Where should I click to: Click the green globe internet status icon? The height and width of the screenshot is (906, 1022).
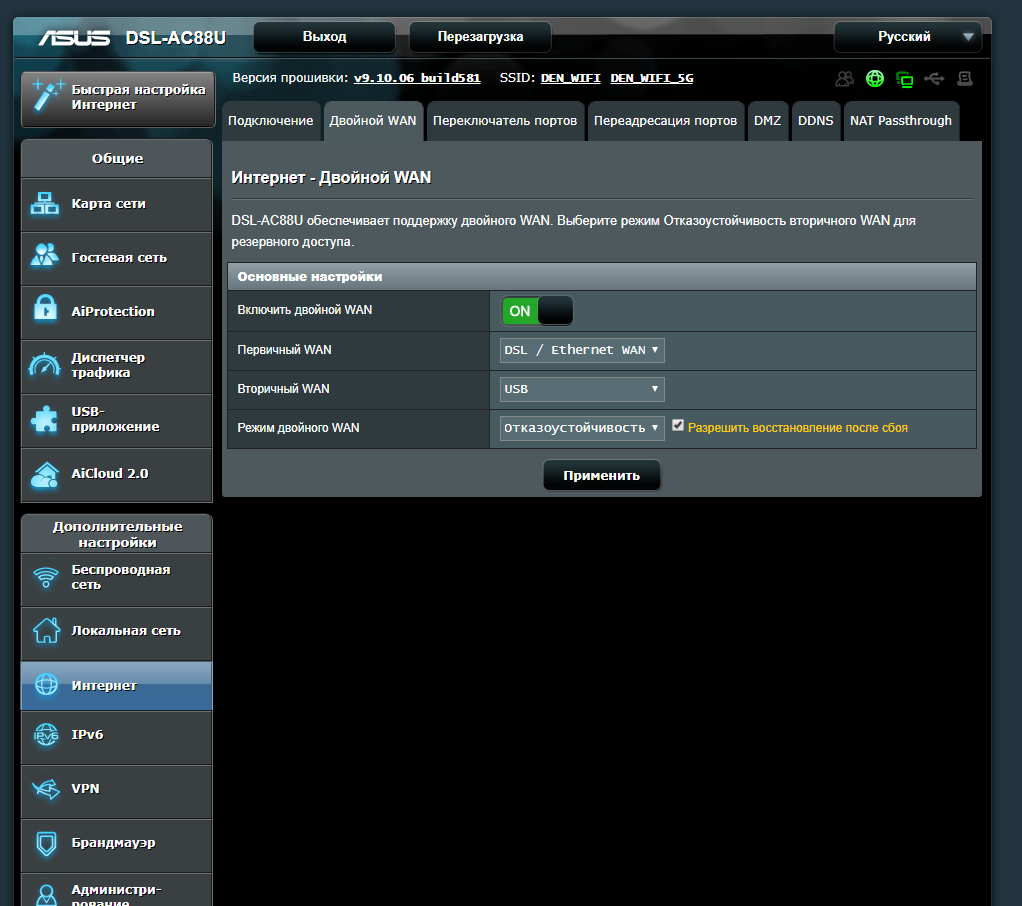875,79
